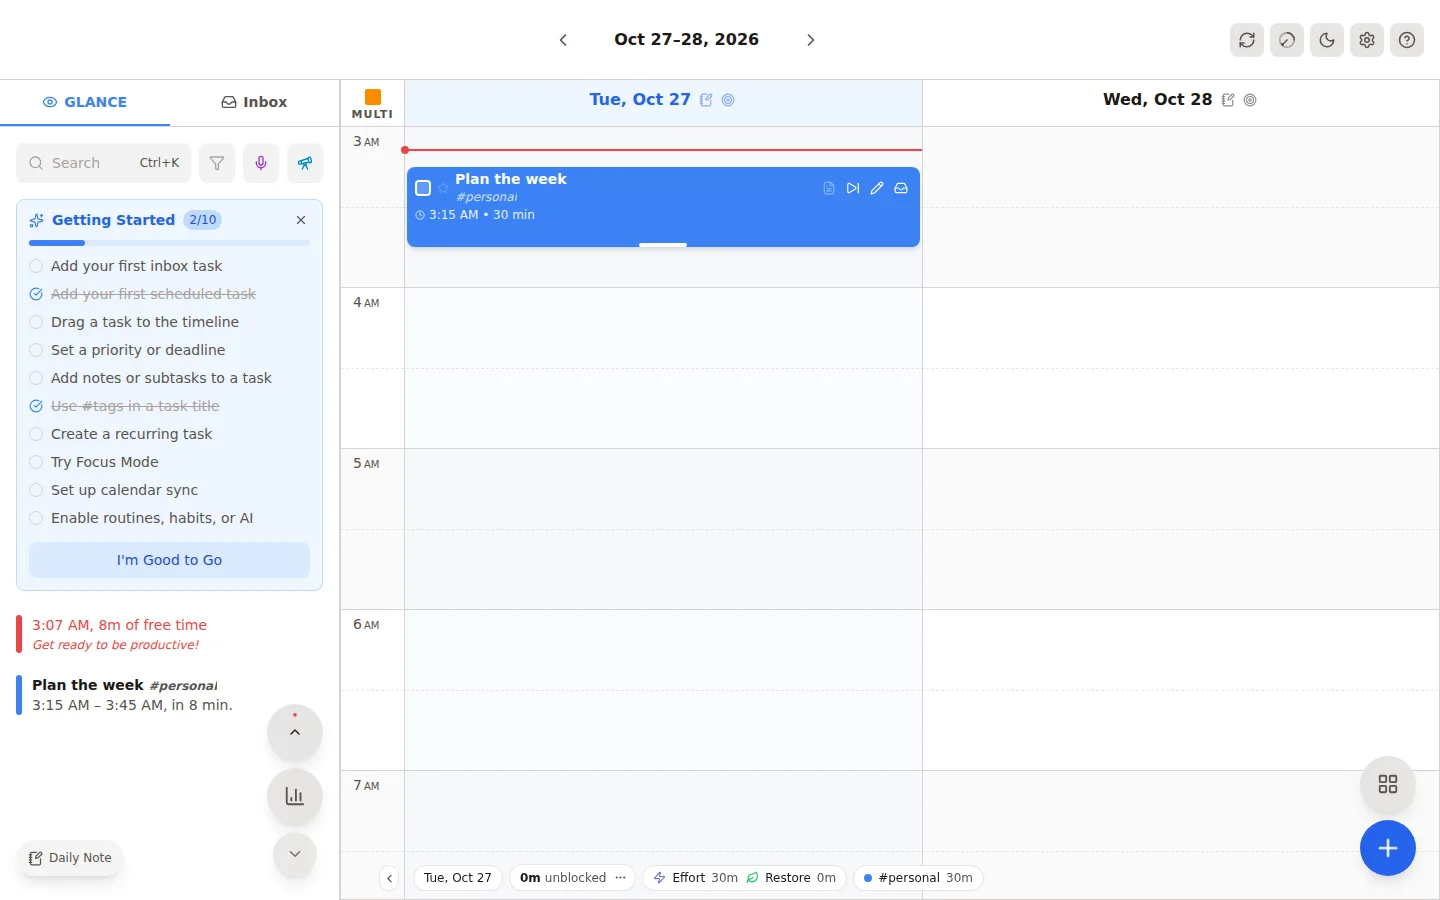
Task: Toggle dark mode moon icon
Action: 1327,40
